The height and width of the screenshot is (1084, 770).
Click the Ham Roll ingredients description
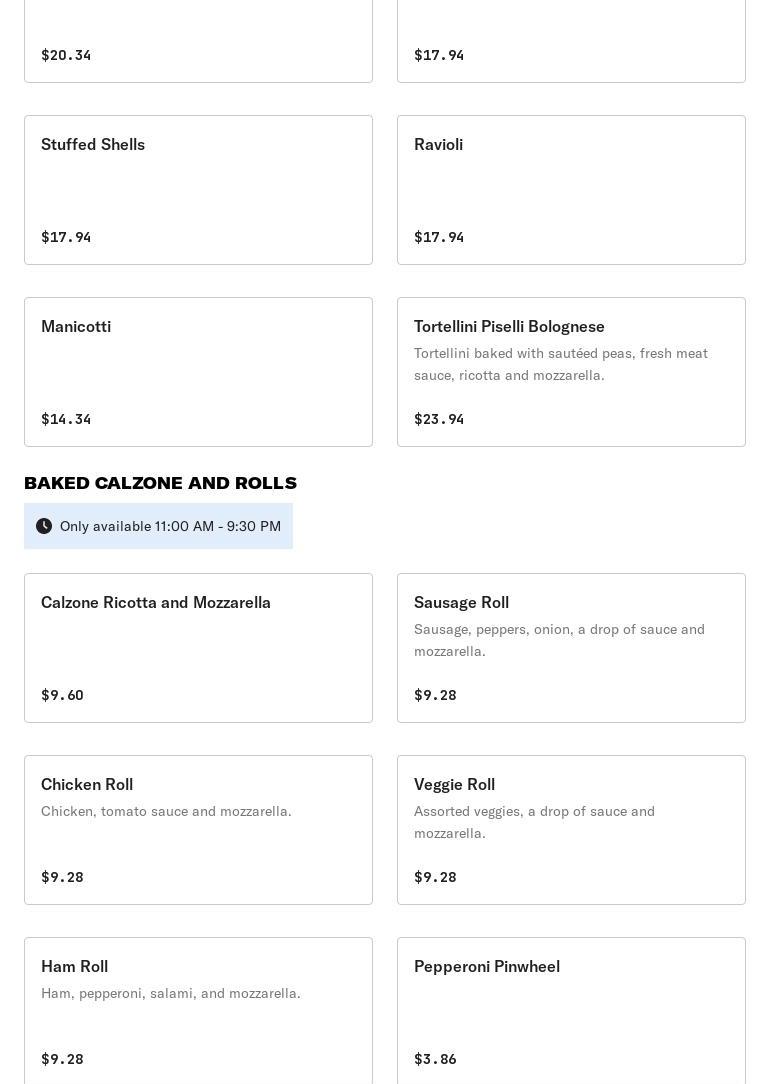[171, 993]
